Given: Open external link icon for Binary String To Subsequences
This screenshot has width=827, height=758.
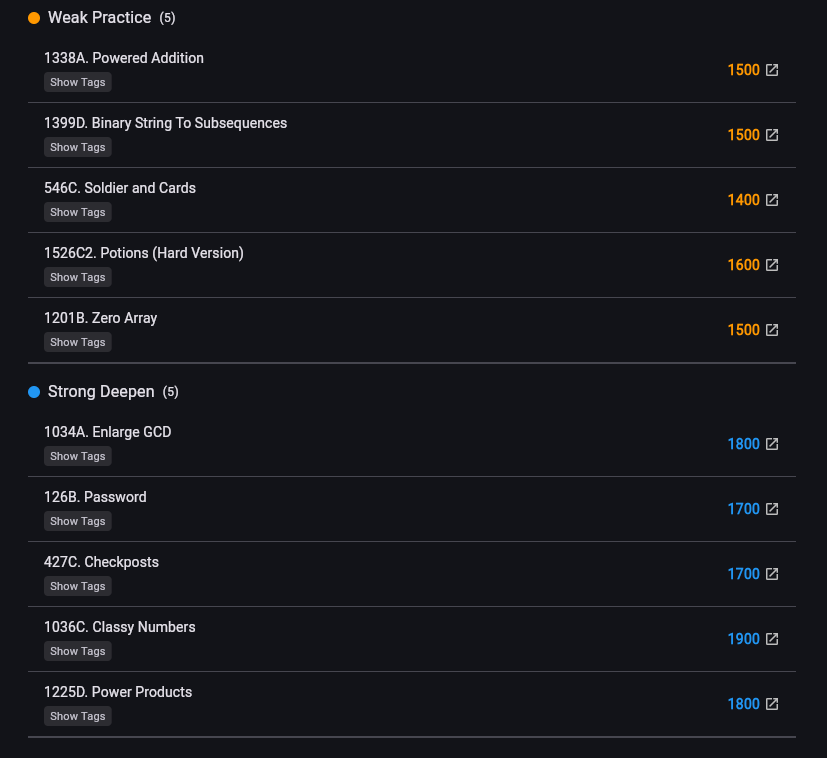Looking at the screenshot, I should click(772, 135).
